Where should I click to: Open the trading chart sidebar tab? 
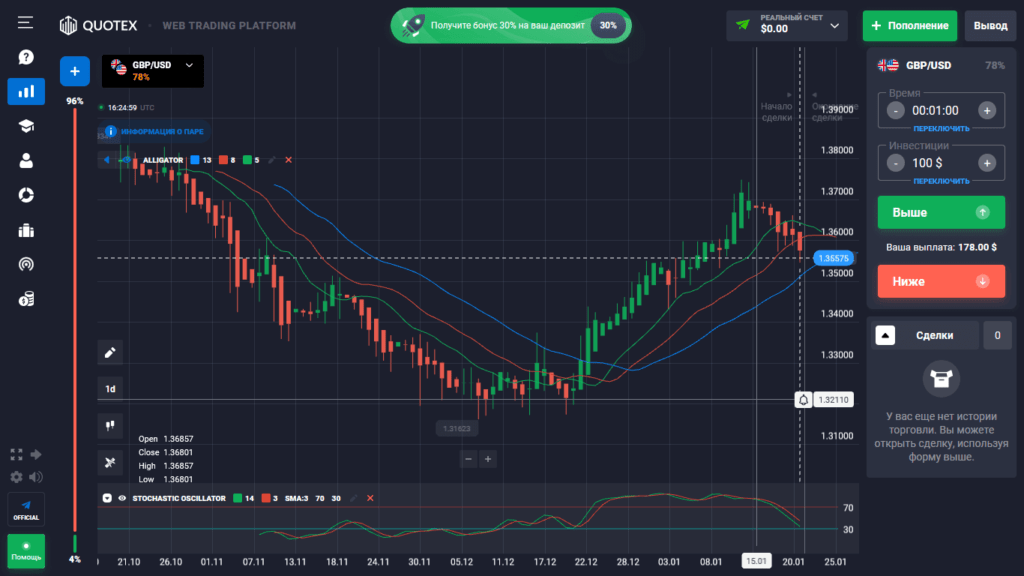coord(26,91)
